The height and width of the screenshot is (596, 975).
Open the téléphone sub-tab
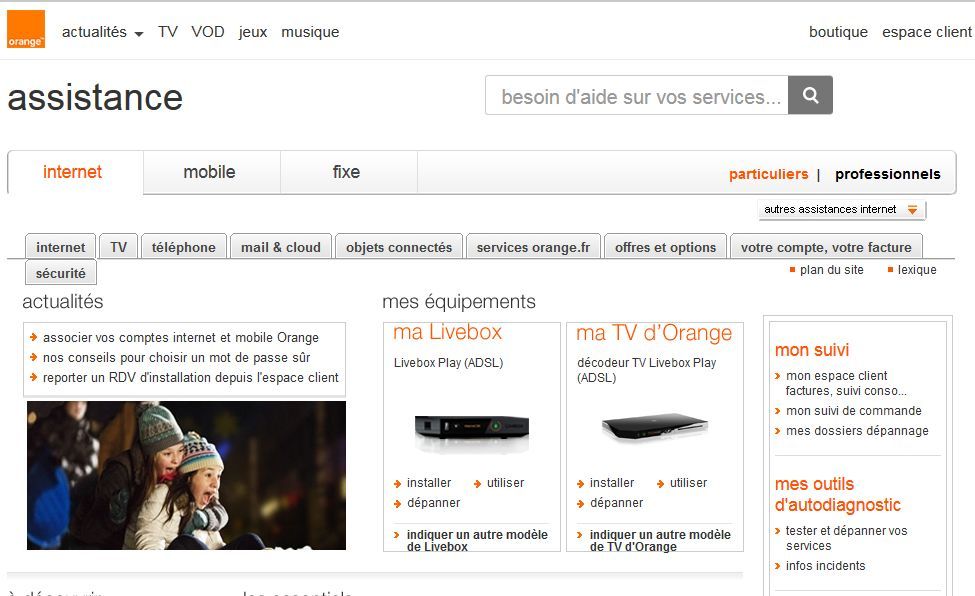coord(183,247)
